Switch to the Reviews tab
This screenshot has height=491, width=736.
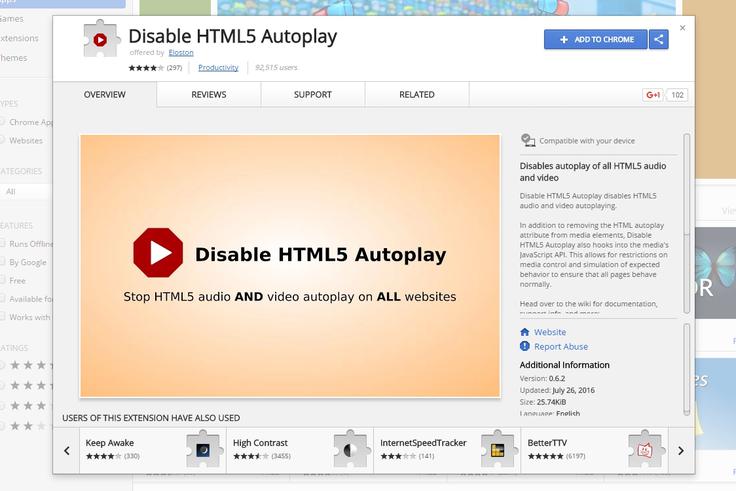[208, 94]
